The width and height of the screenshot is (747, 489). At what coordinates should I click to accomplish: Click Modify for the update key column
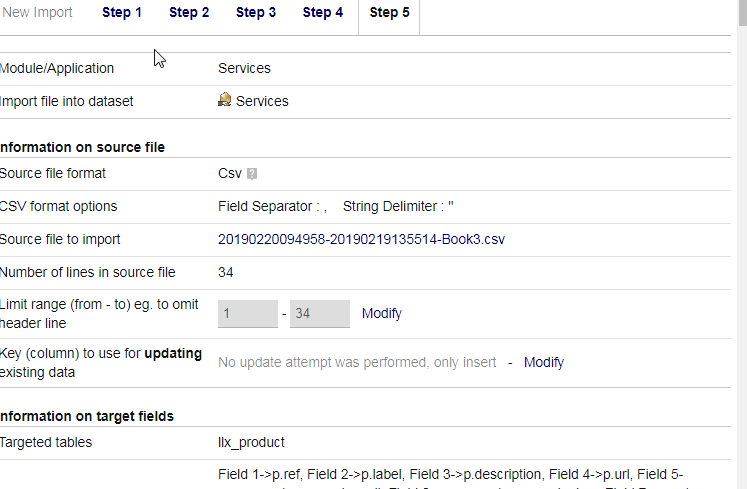point(544,362)
